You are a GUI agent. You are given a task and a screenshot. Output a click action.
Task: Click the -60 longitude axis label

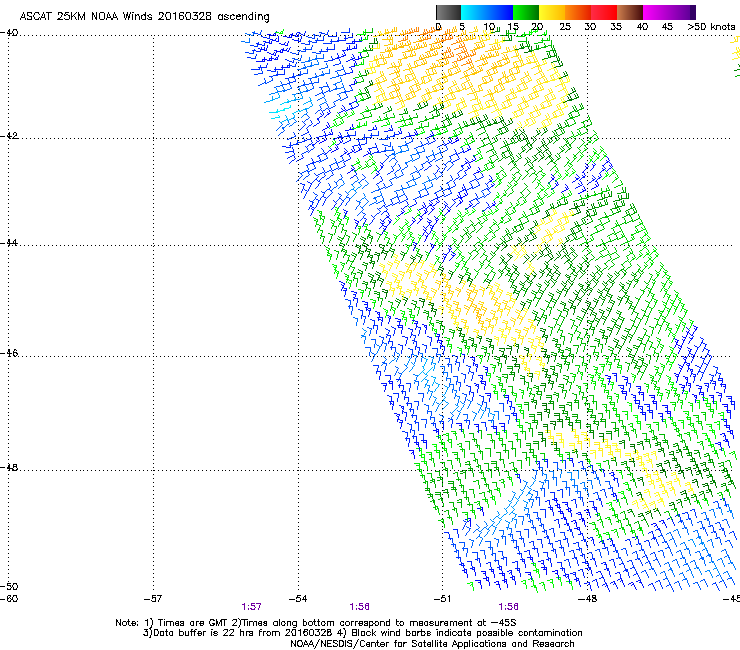[x=9, y=599]
